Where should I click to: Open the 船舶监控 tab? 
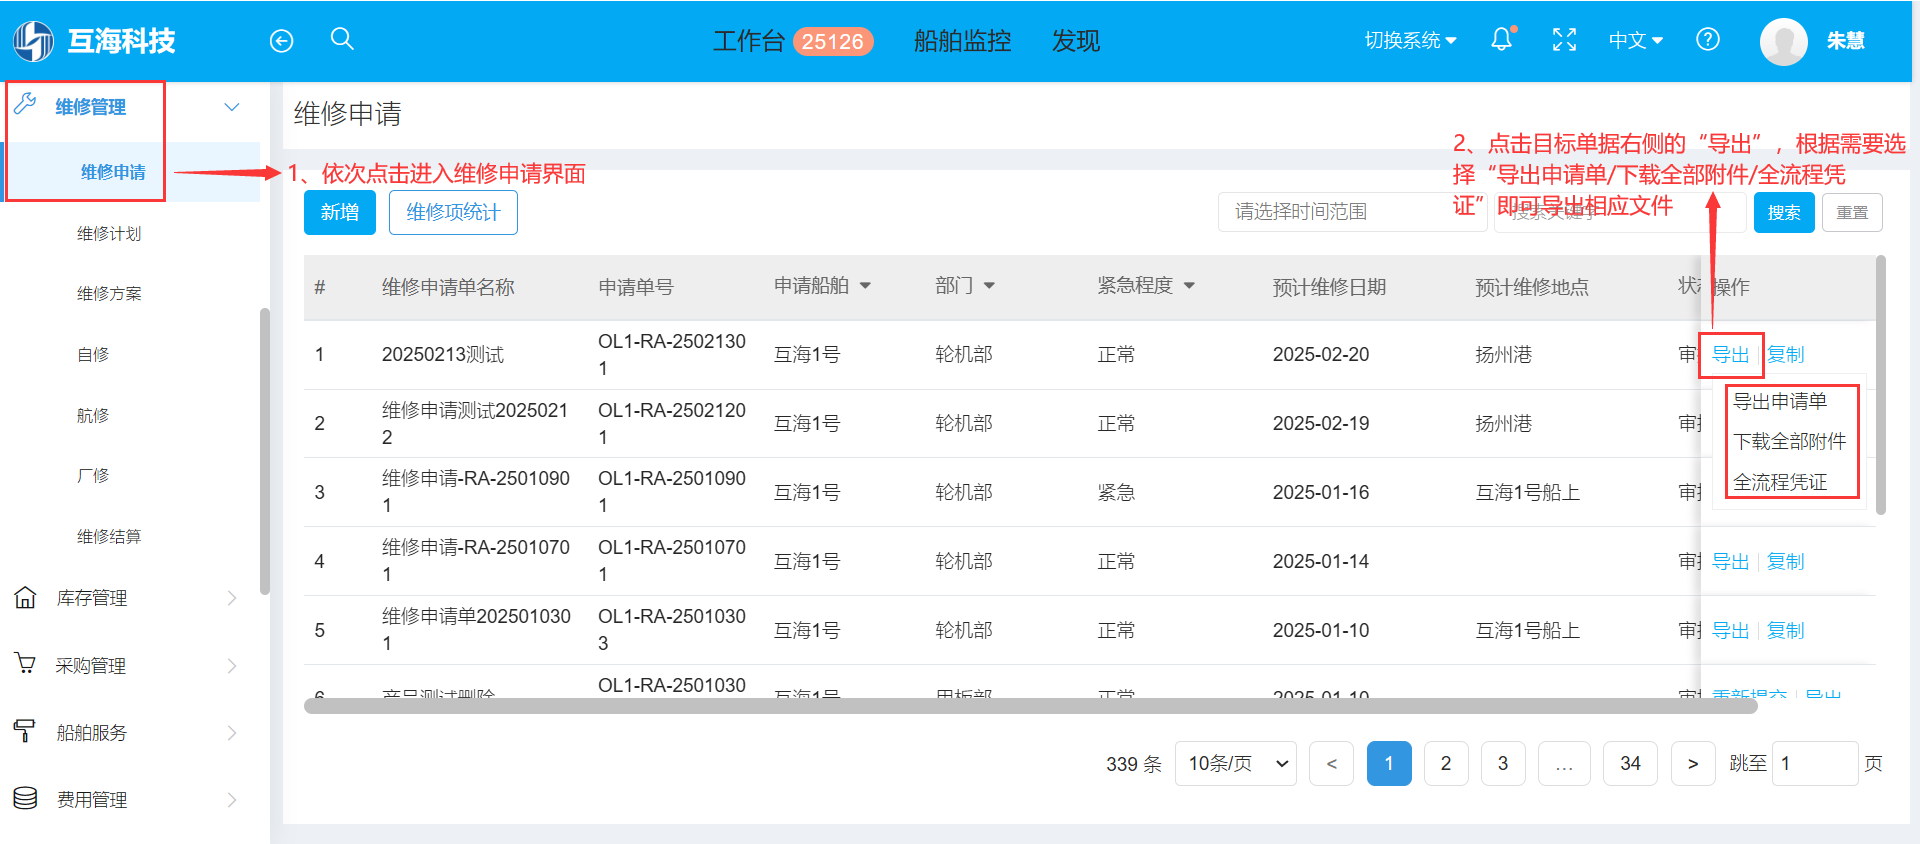coord(963,41)
